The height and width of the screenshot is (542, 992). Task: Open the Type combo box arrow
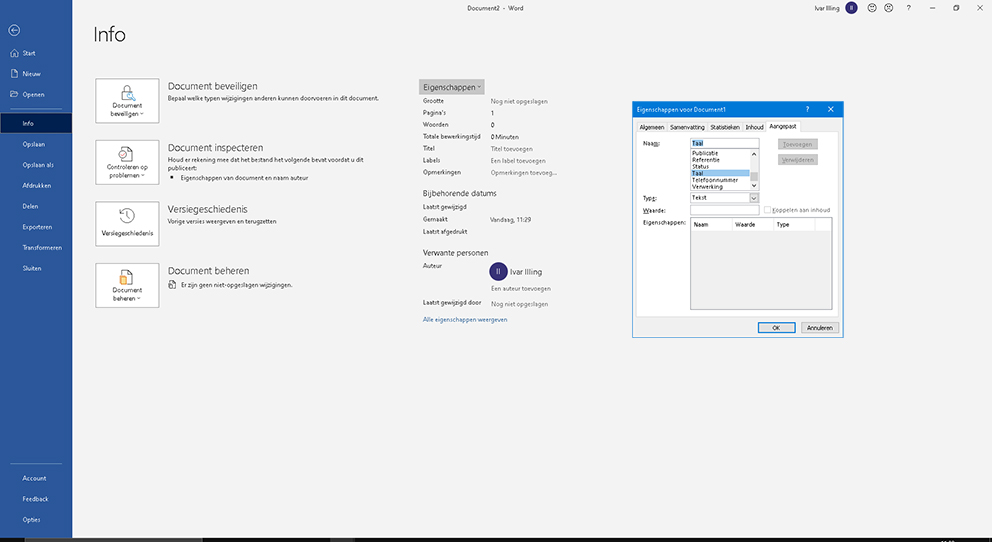point(754,198)
